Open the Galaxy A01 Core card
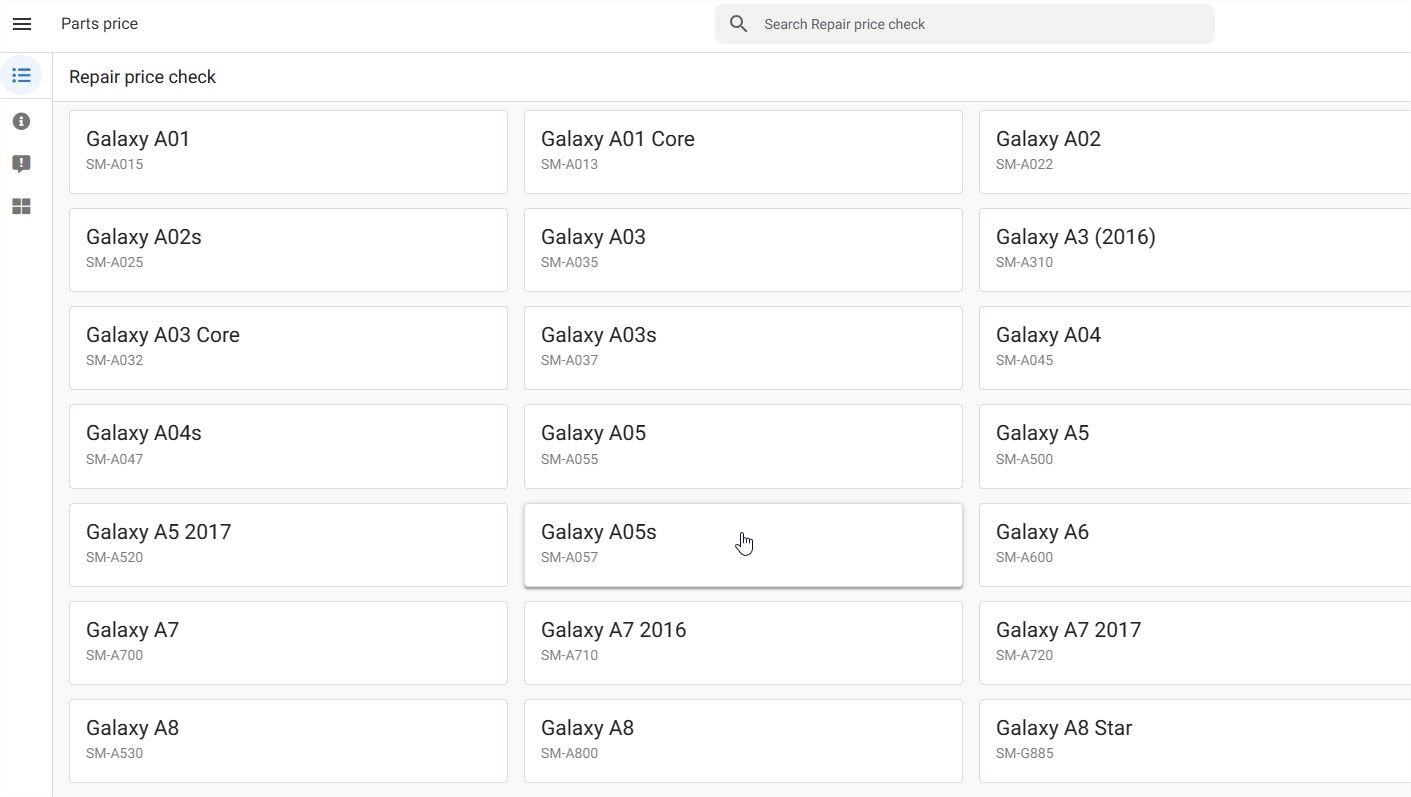 [x=743, y=152]
